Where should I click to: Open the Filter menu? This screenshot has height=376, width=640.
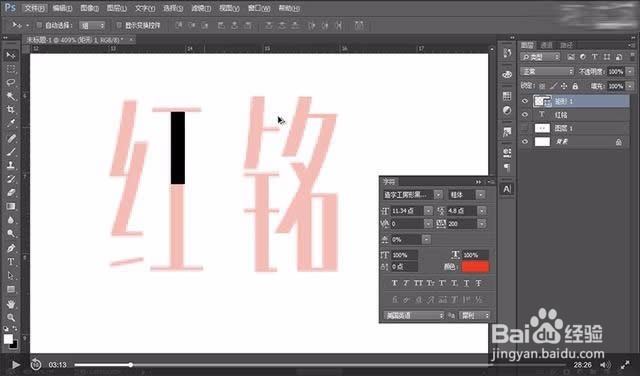tap(201, 8)
